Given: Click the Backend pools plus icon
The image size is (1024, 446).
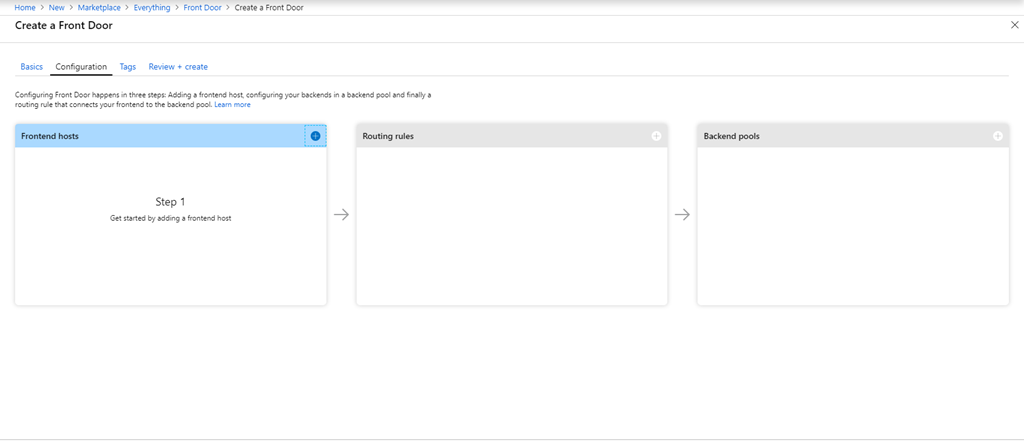Looking at the screenshot, I should click(x=998, y=136).
